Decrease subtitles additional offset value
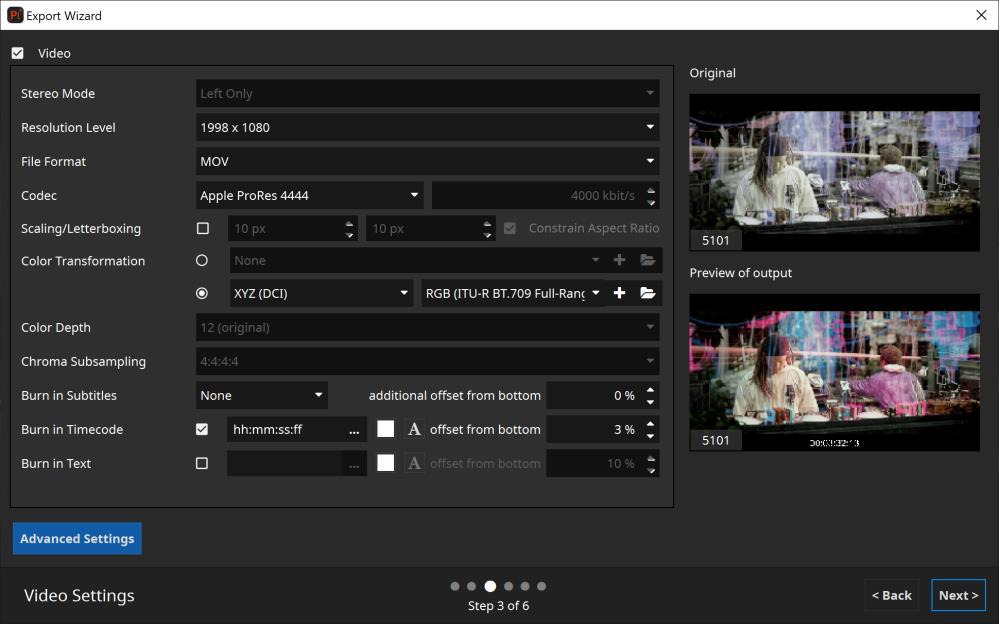 651,401
